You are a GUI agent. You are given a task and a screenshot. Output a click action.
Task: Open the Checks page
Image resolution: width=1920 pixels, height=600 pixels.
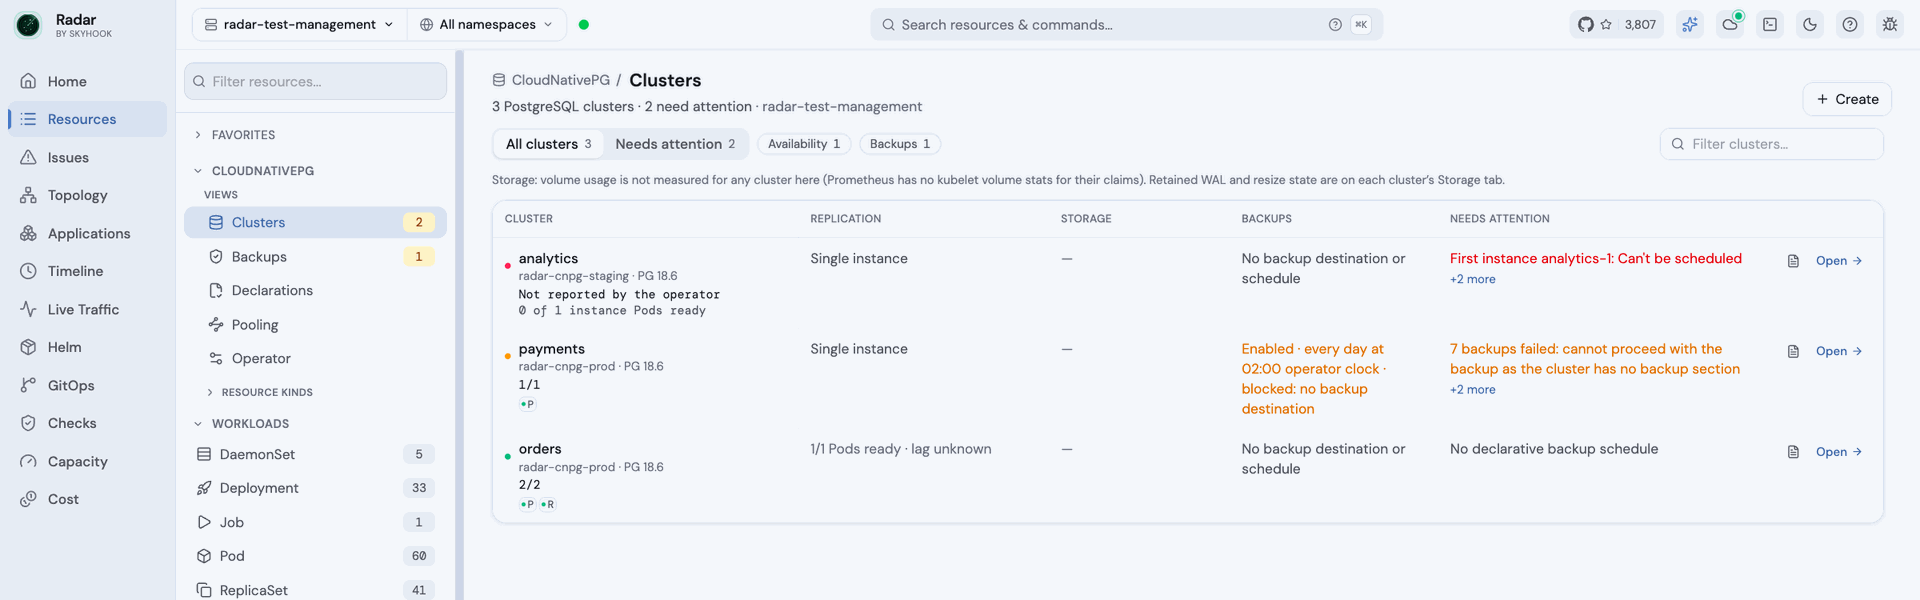tap(87, 423)
